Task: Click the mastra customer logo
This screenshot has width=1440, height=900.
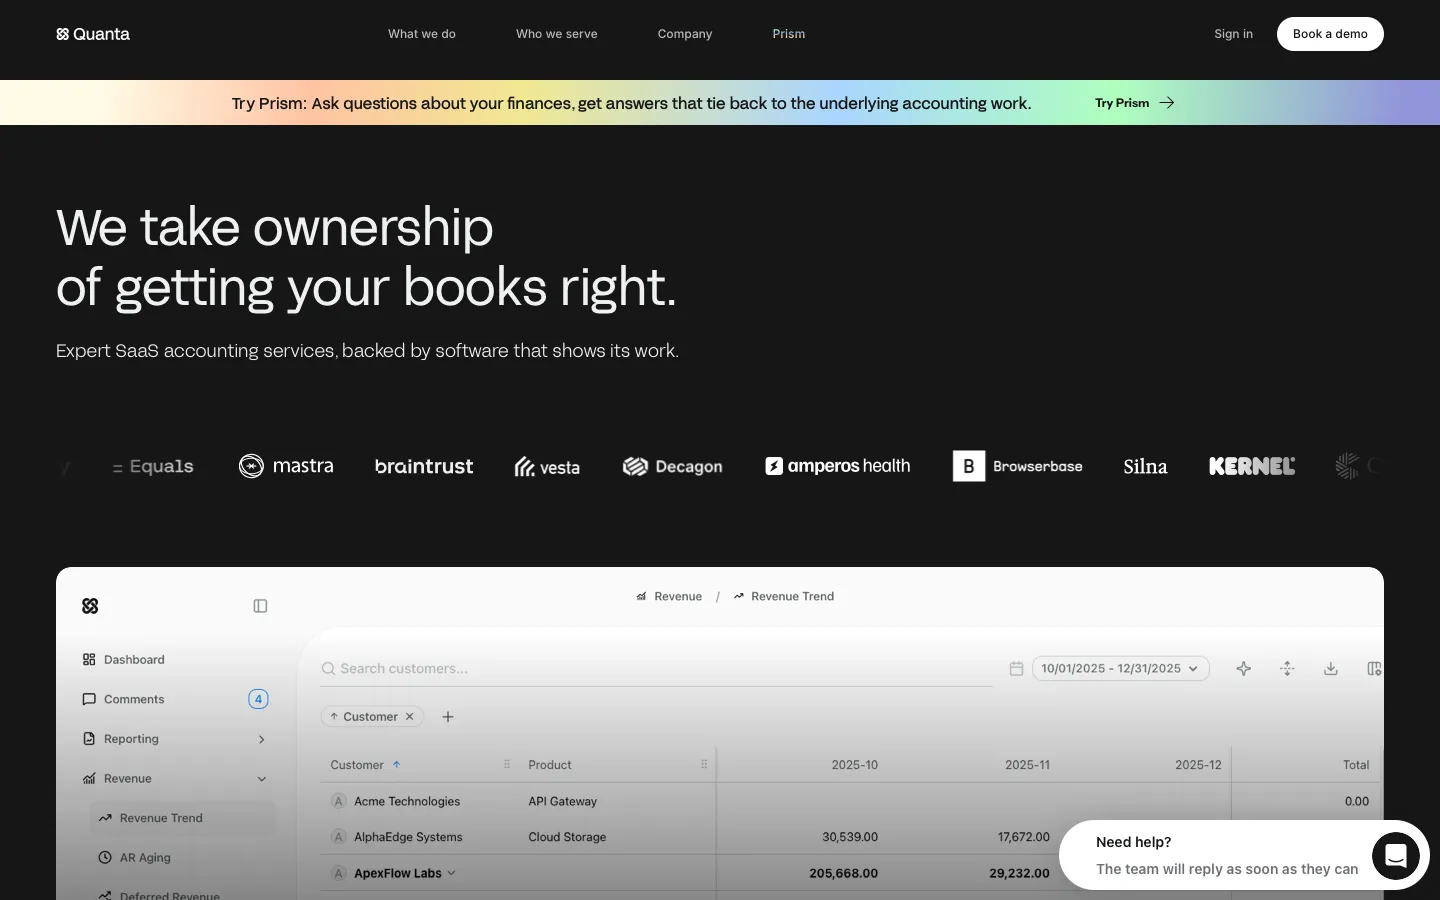Action: 286,466
